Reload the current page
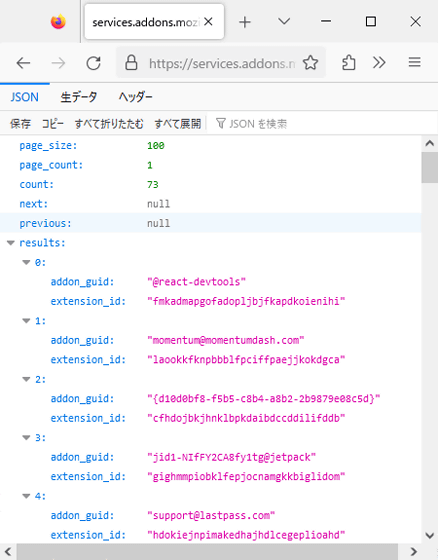Viewport: 438px width, 560px height. click(94, 63)
